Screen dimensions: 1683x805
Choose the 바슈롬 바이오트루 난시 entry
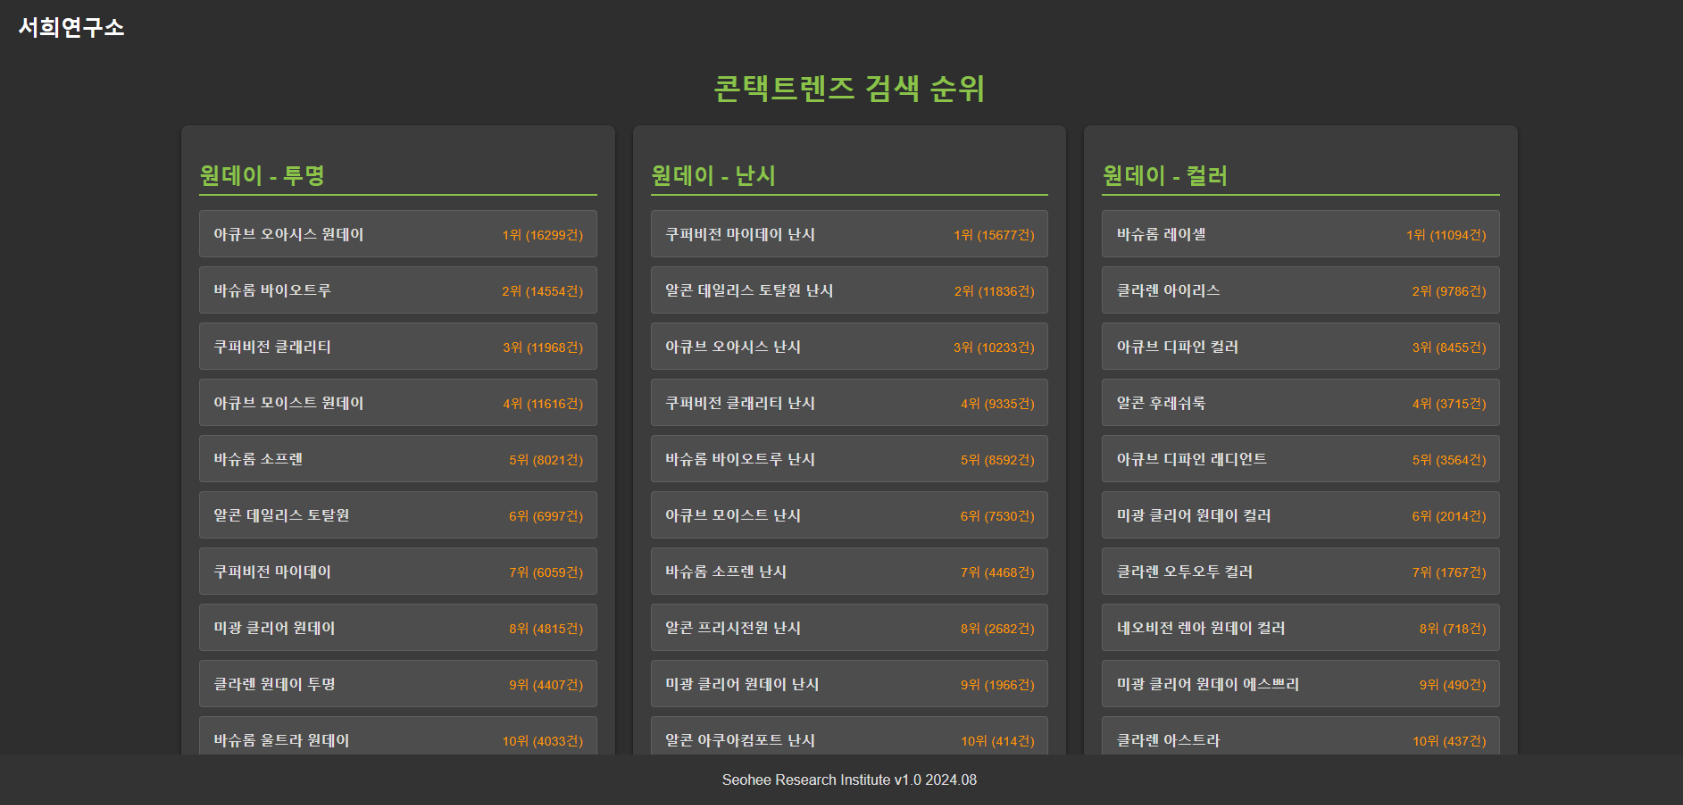(849, 459)
